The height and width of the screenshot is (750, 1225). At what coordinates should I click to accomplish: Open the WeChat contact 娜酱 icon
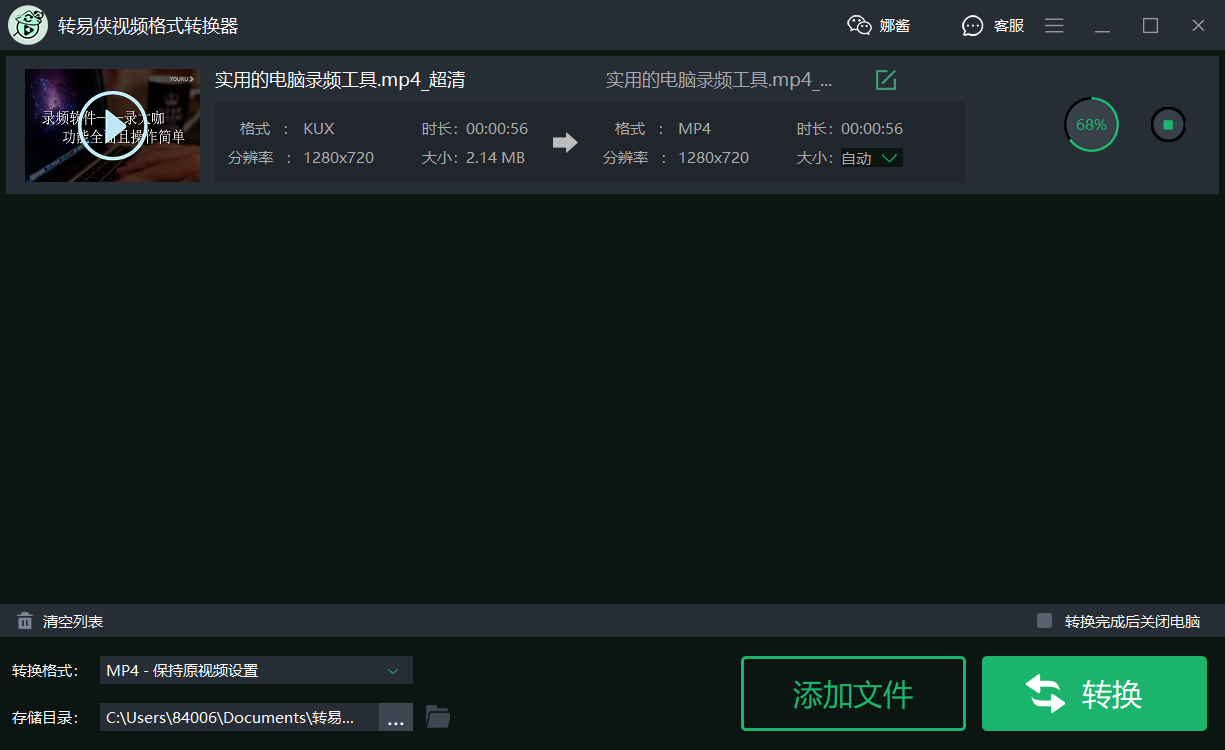coord(861,25)
